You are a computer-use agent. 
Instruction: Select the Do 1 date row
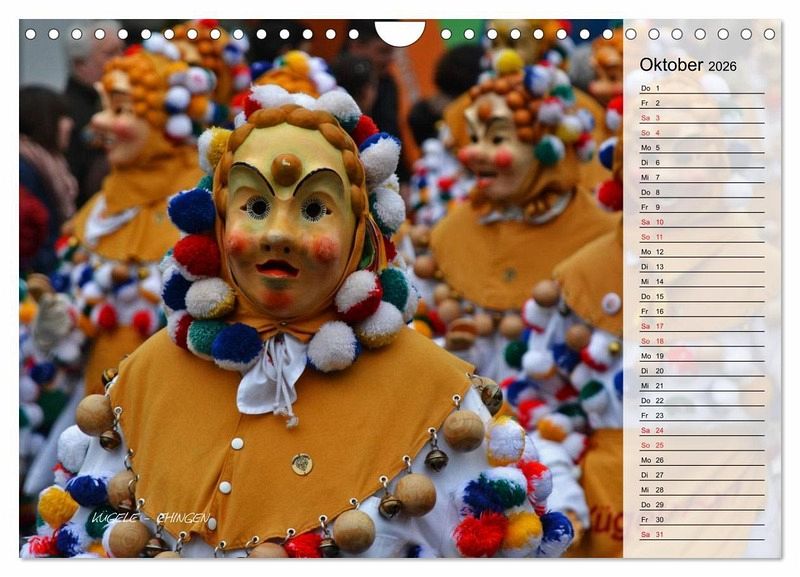[700, 88]
